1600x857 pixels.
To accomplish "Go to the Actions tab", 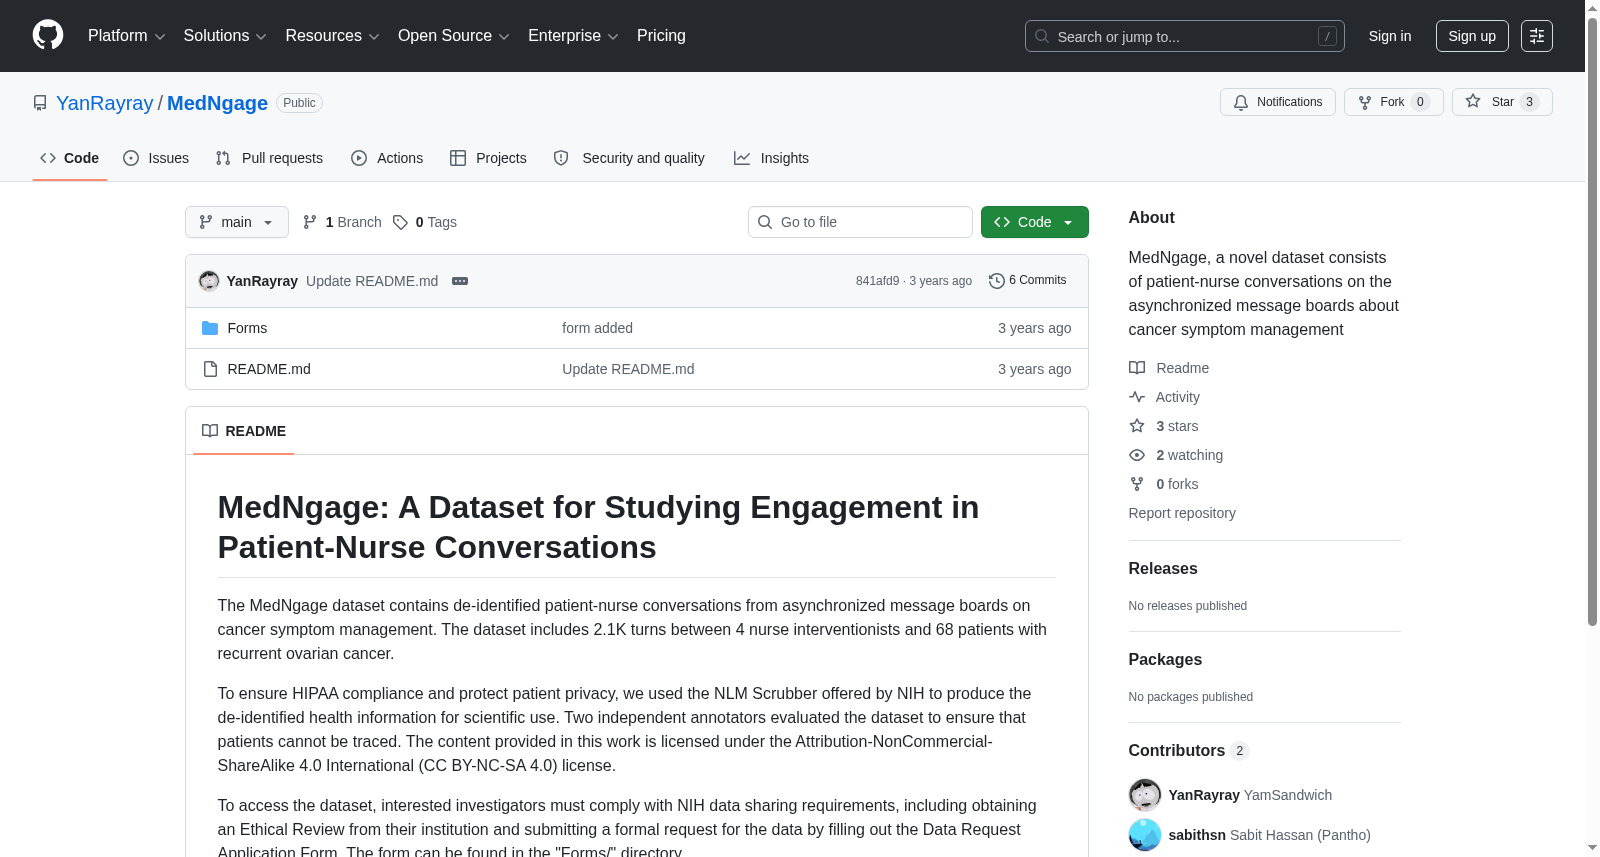I will pos(387,158).
